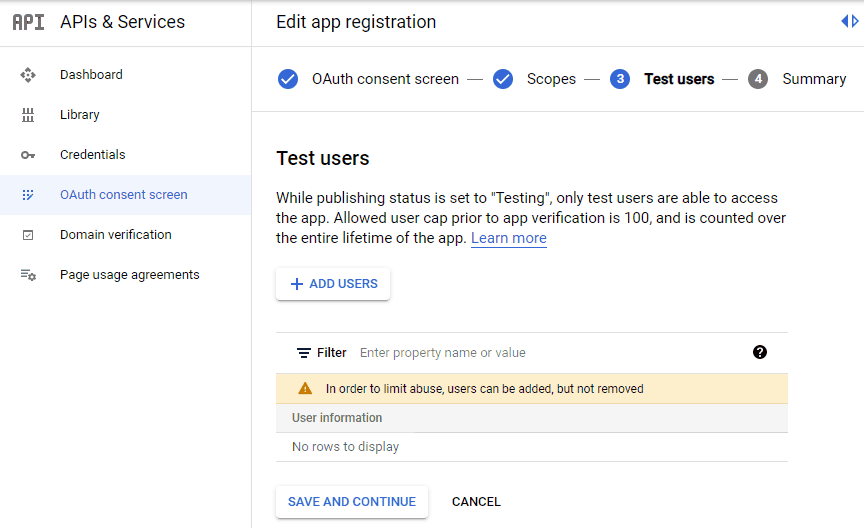
Task: Click the Library sidebar icon
Action: click(x=28, y=115)
